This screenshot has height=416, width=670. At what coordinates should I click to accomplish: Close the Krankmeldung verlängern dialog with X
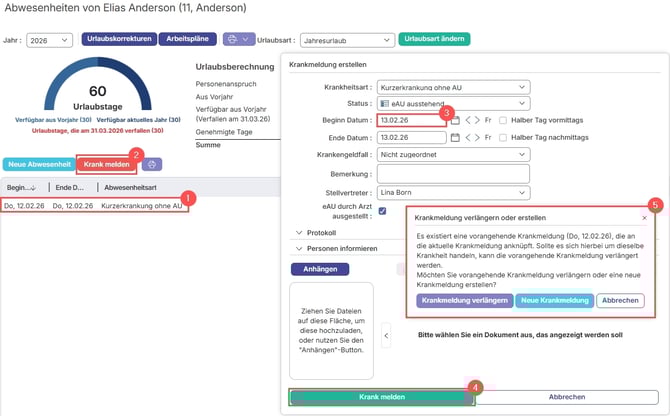click(644, 216)
